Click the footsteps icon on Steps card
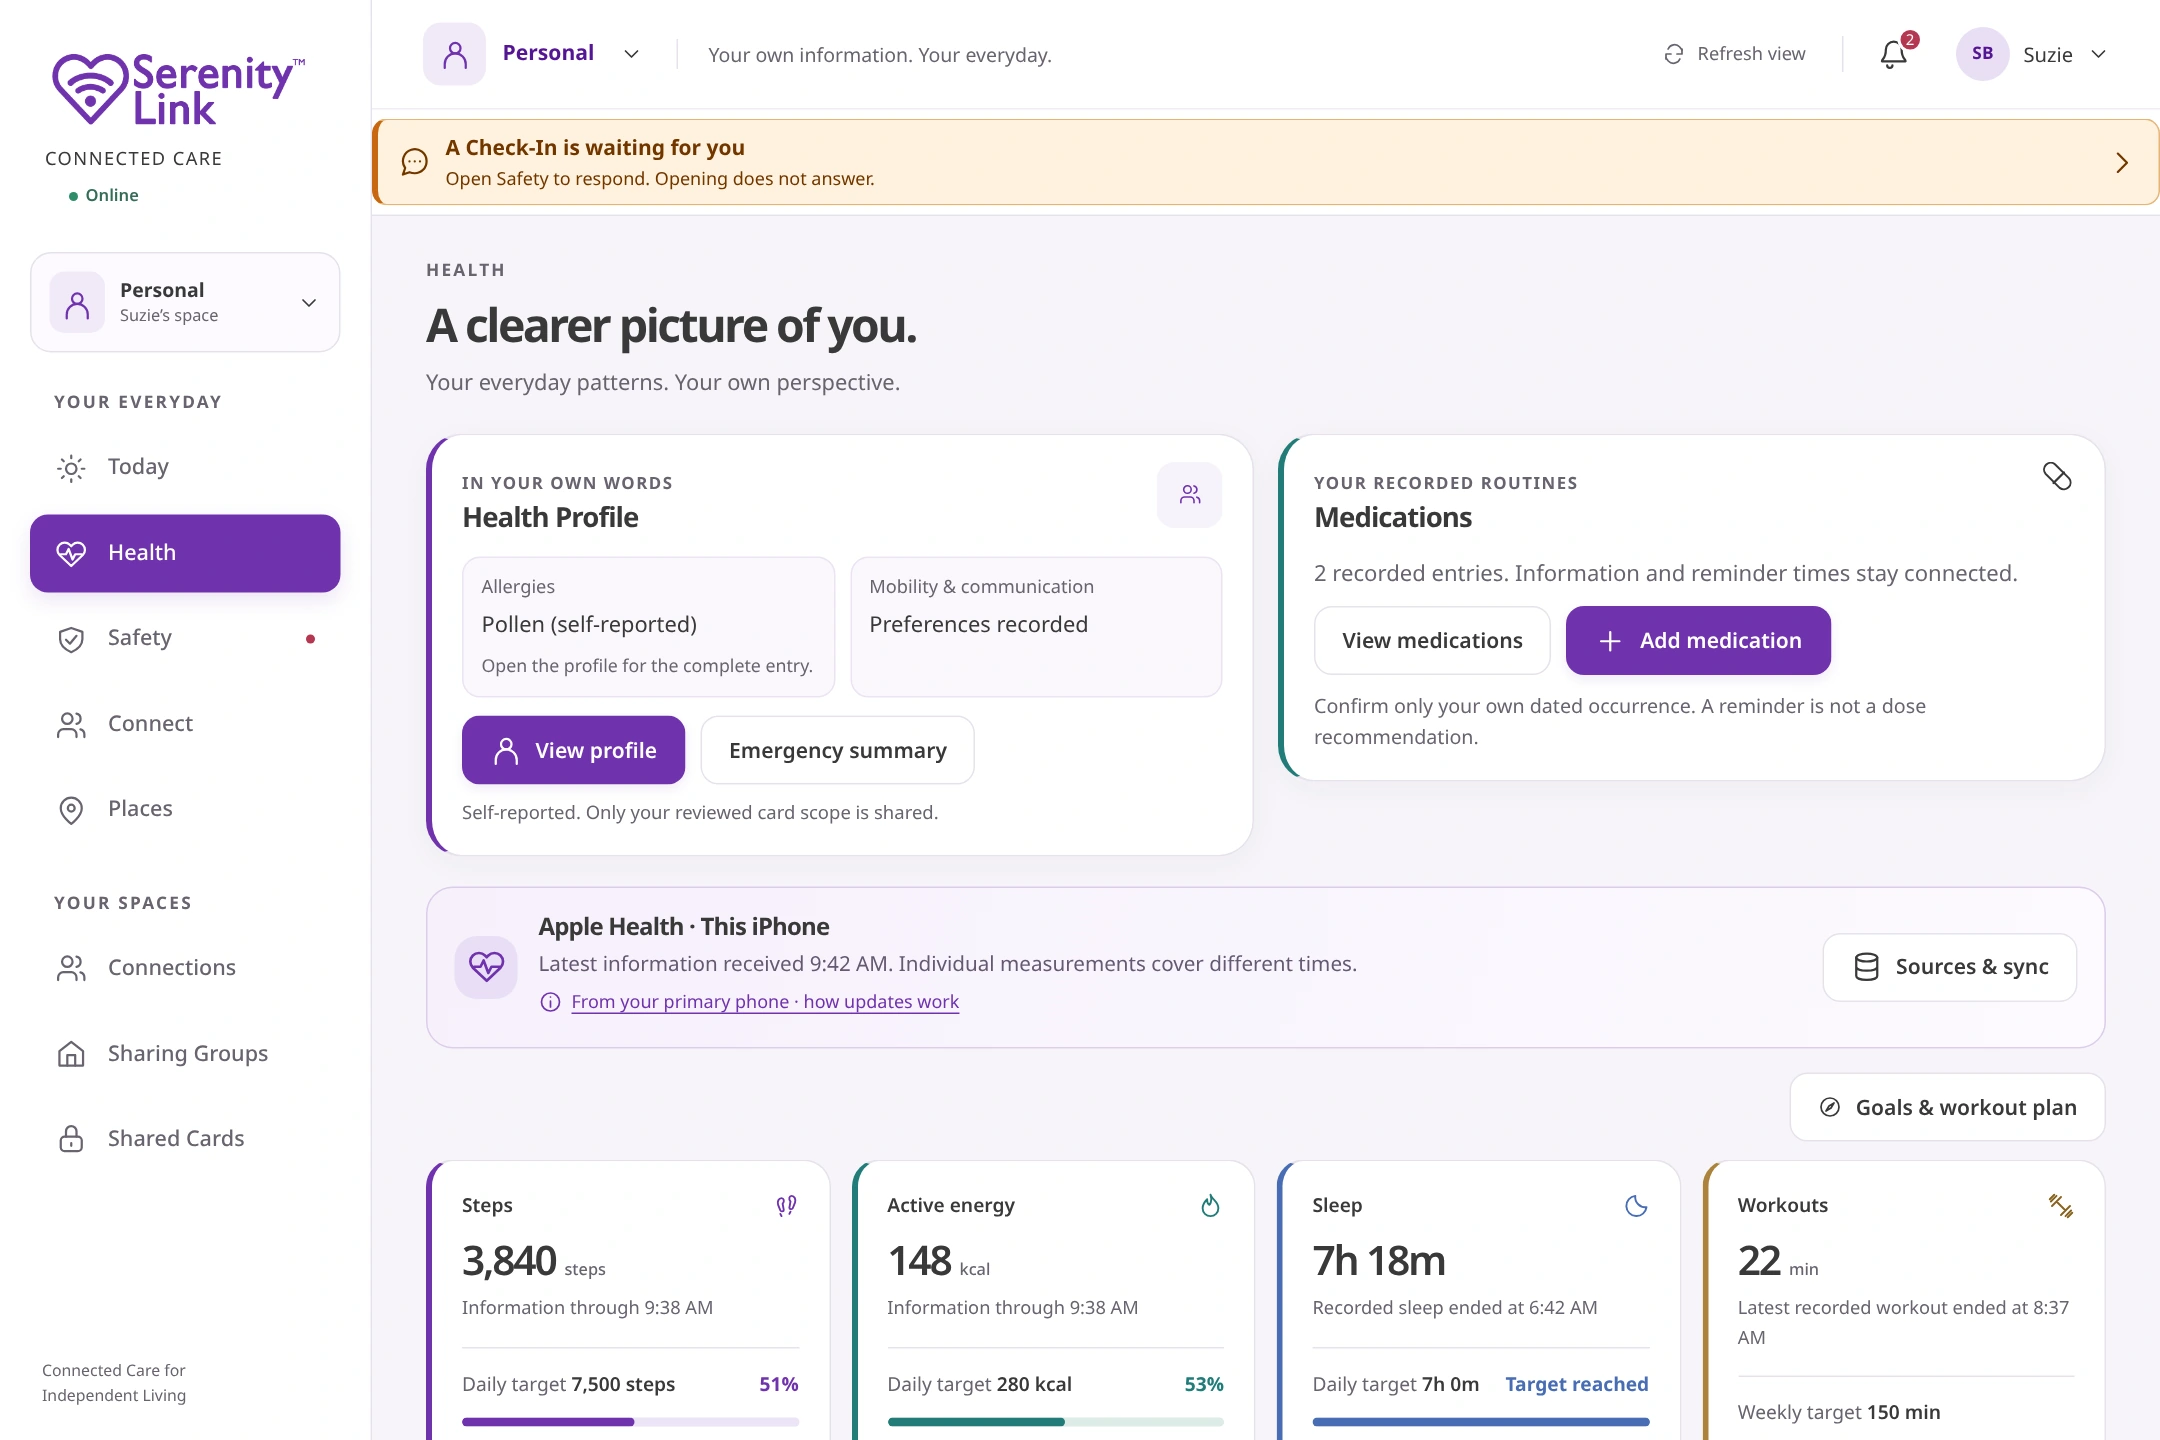The image size is (2160, 1440). 786,1206
